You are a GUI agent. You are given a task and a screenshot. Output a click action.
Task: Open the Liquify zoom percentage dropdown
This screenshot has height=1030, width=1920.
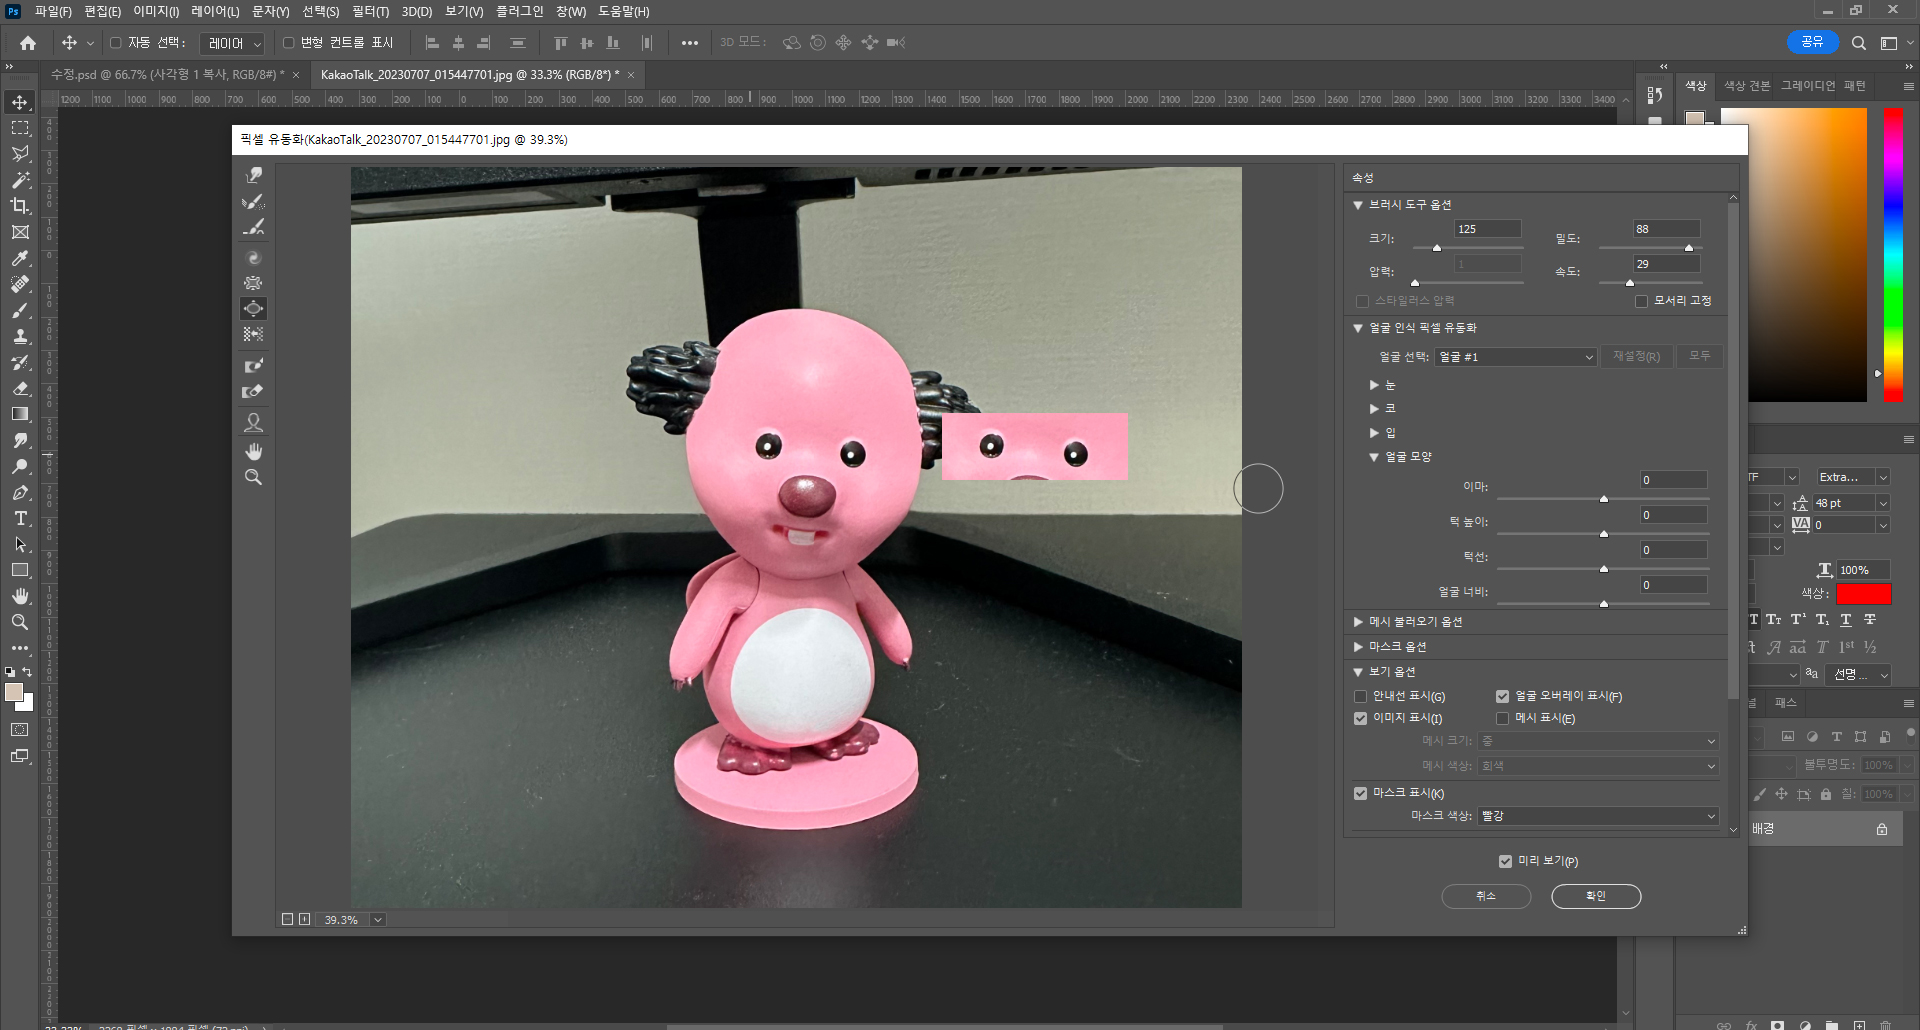378,920
